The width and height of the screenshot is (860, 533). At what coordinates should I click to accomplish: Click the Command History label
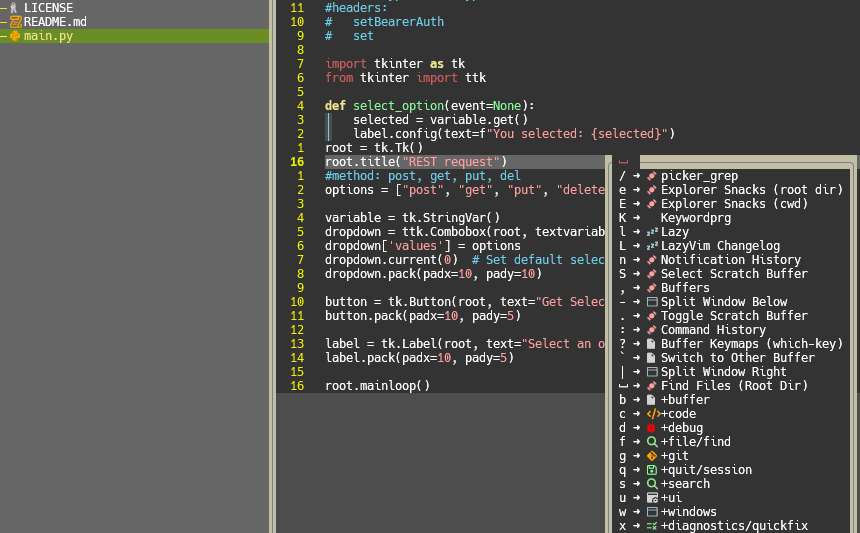pos(713,330)
